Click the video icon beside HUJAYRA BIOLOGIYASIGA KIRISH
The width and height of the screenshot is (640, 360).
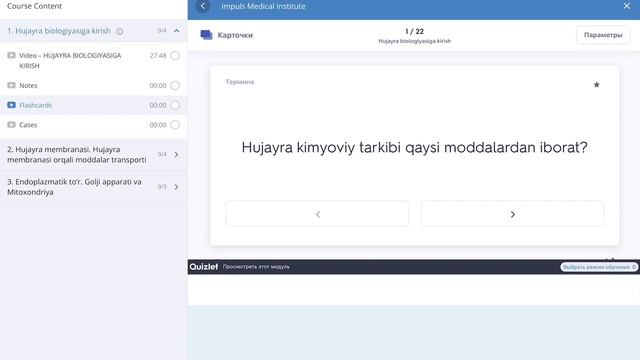(11, 55)
